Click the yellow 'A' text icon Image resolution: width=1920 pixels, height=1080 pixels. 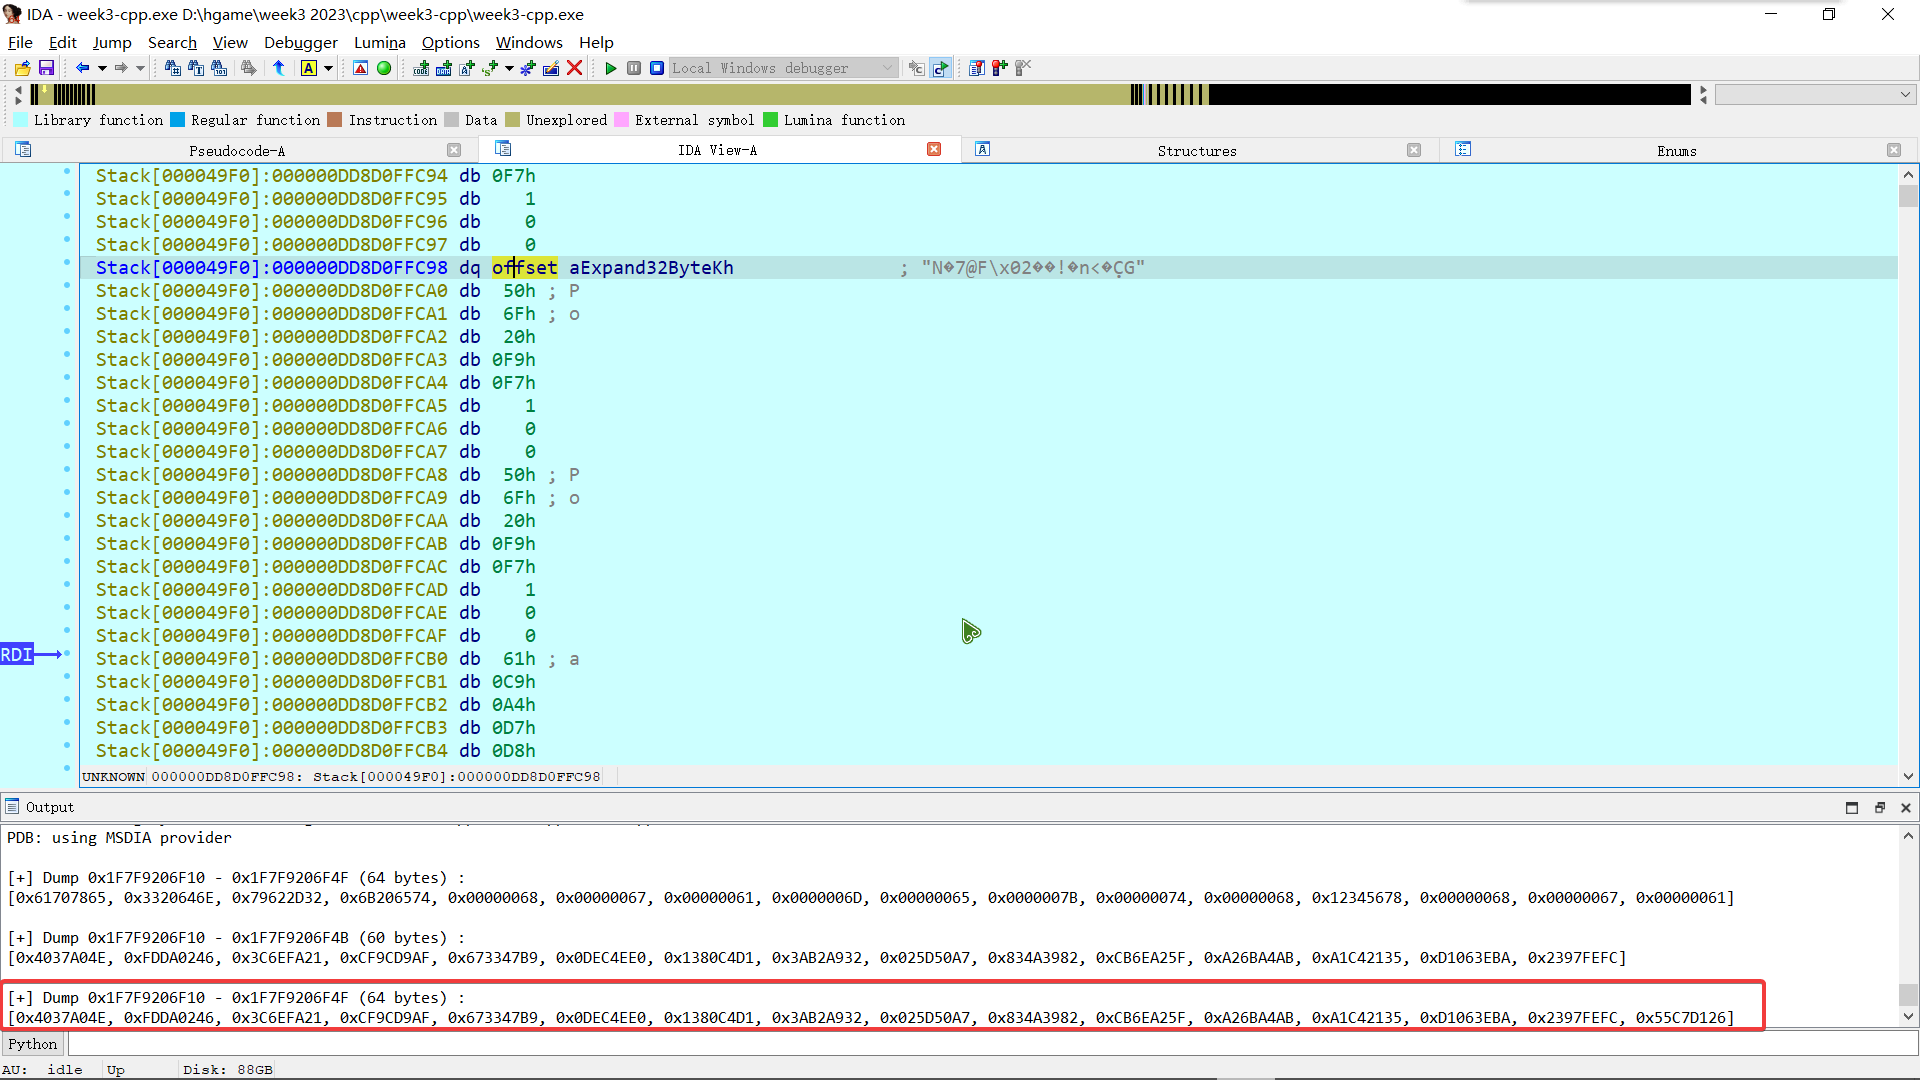309,68
